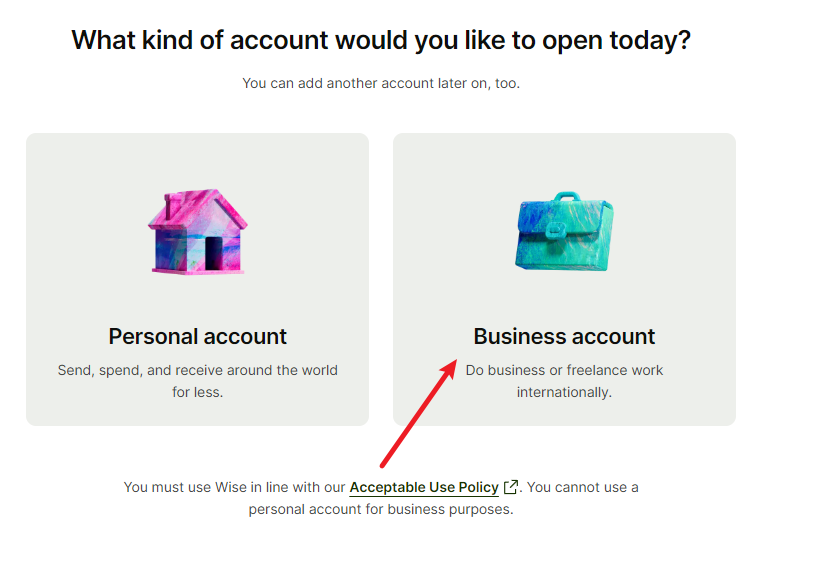Click the 'personal account for business purposes' text

pyautogui.click(x=380, y=509)
